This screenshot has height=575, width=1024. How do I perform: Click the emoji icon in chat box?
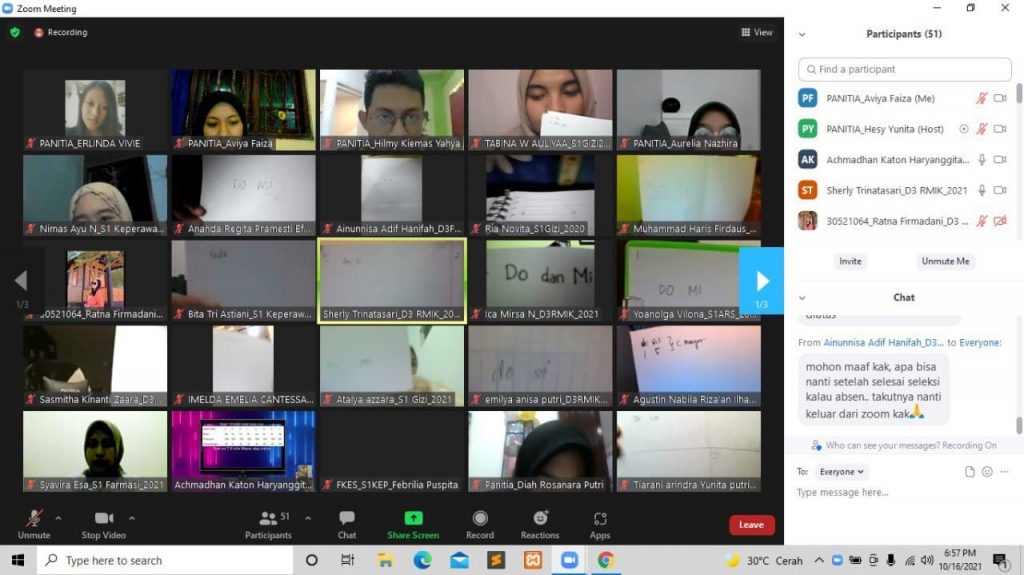point(987,472)
